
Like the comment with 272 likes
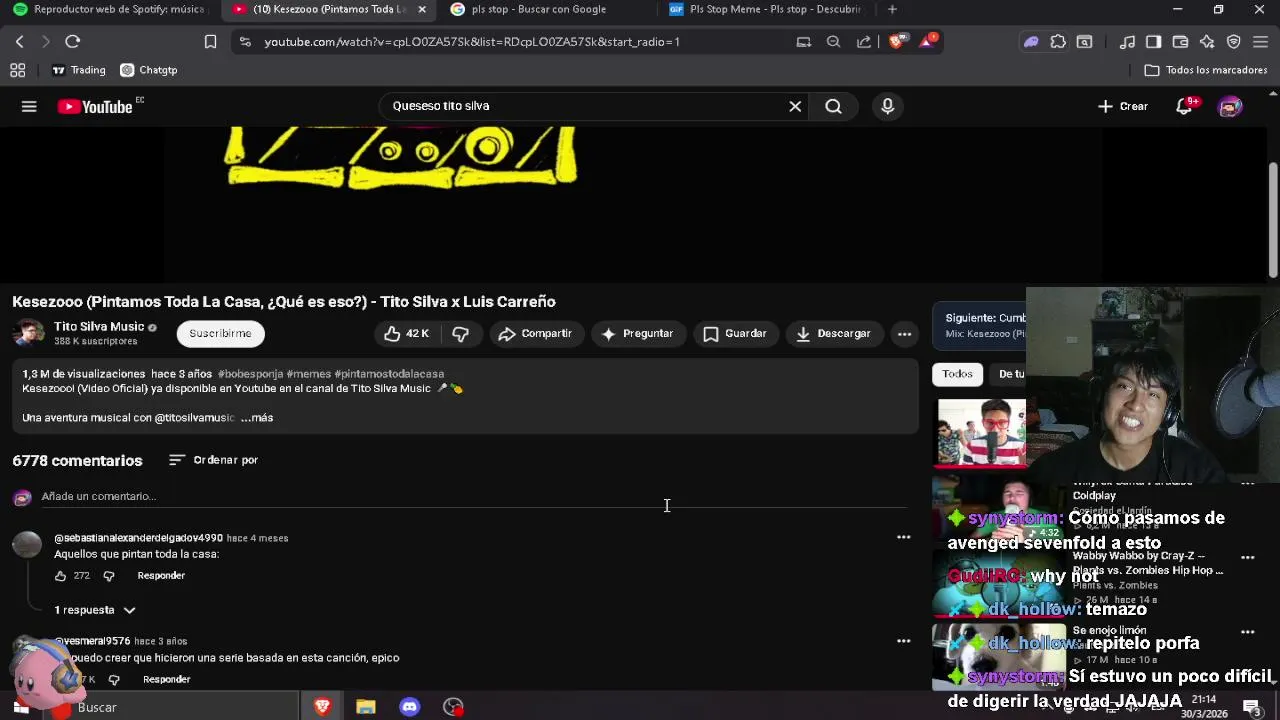pyautogui.click(x=61, y=576)
